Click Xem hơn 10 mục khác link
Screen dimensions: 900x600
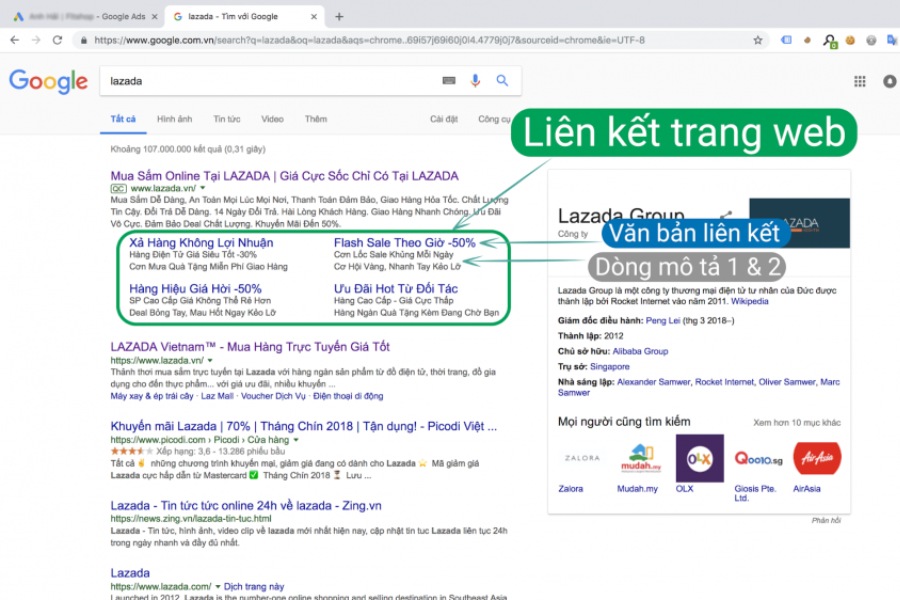tap(797, 423)
